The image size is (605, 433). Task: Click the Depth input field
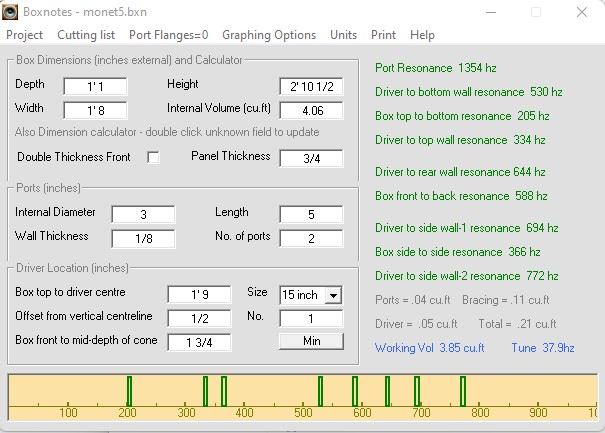[x=95, y=85]
